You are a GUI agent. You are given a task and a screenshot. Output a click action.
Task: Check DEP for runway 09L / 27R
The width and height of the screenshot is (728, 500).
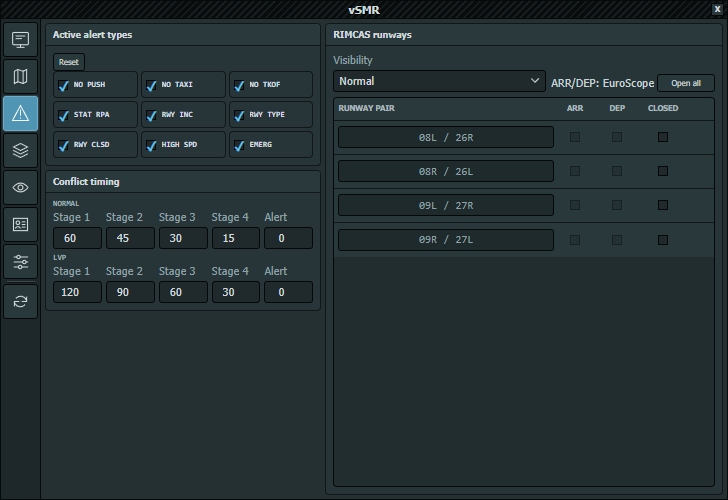(617, 205)
